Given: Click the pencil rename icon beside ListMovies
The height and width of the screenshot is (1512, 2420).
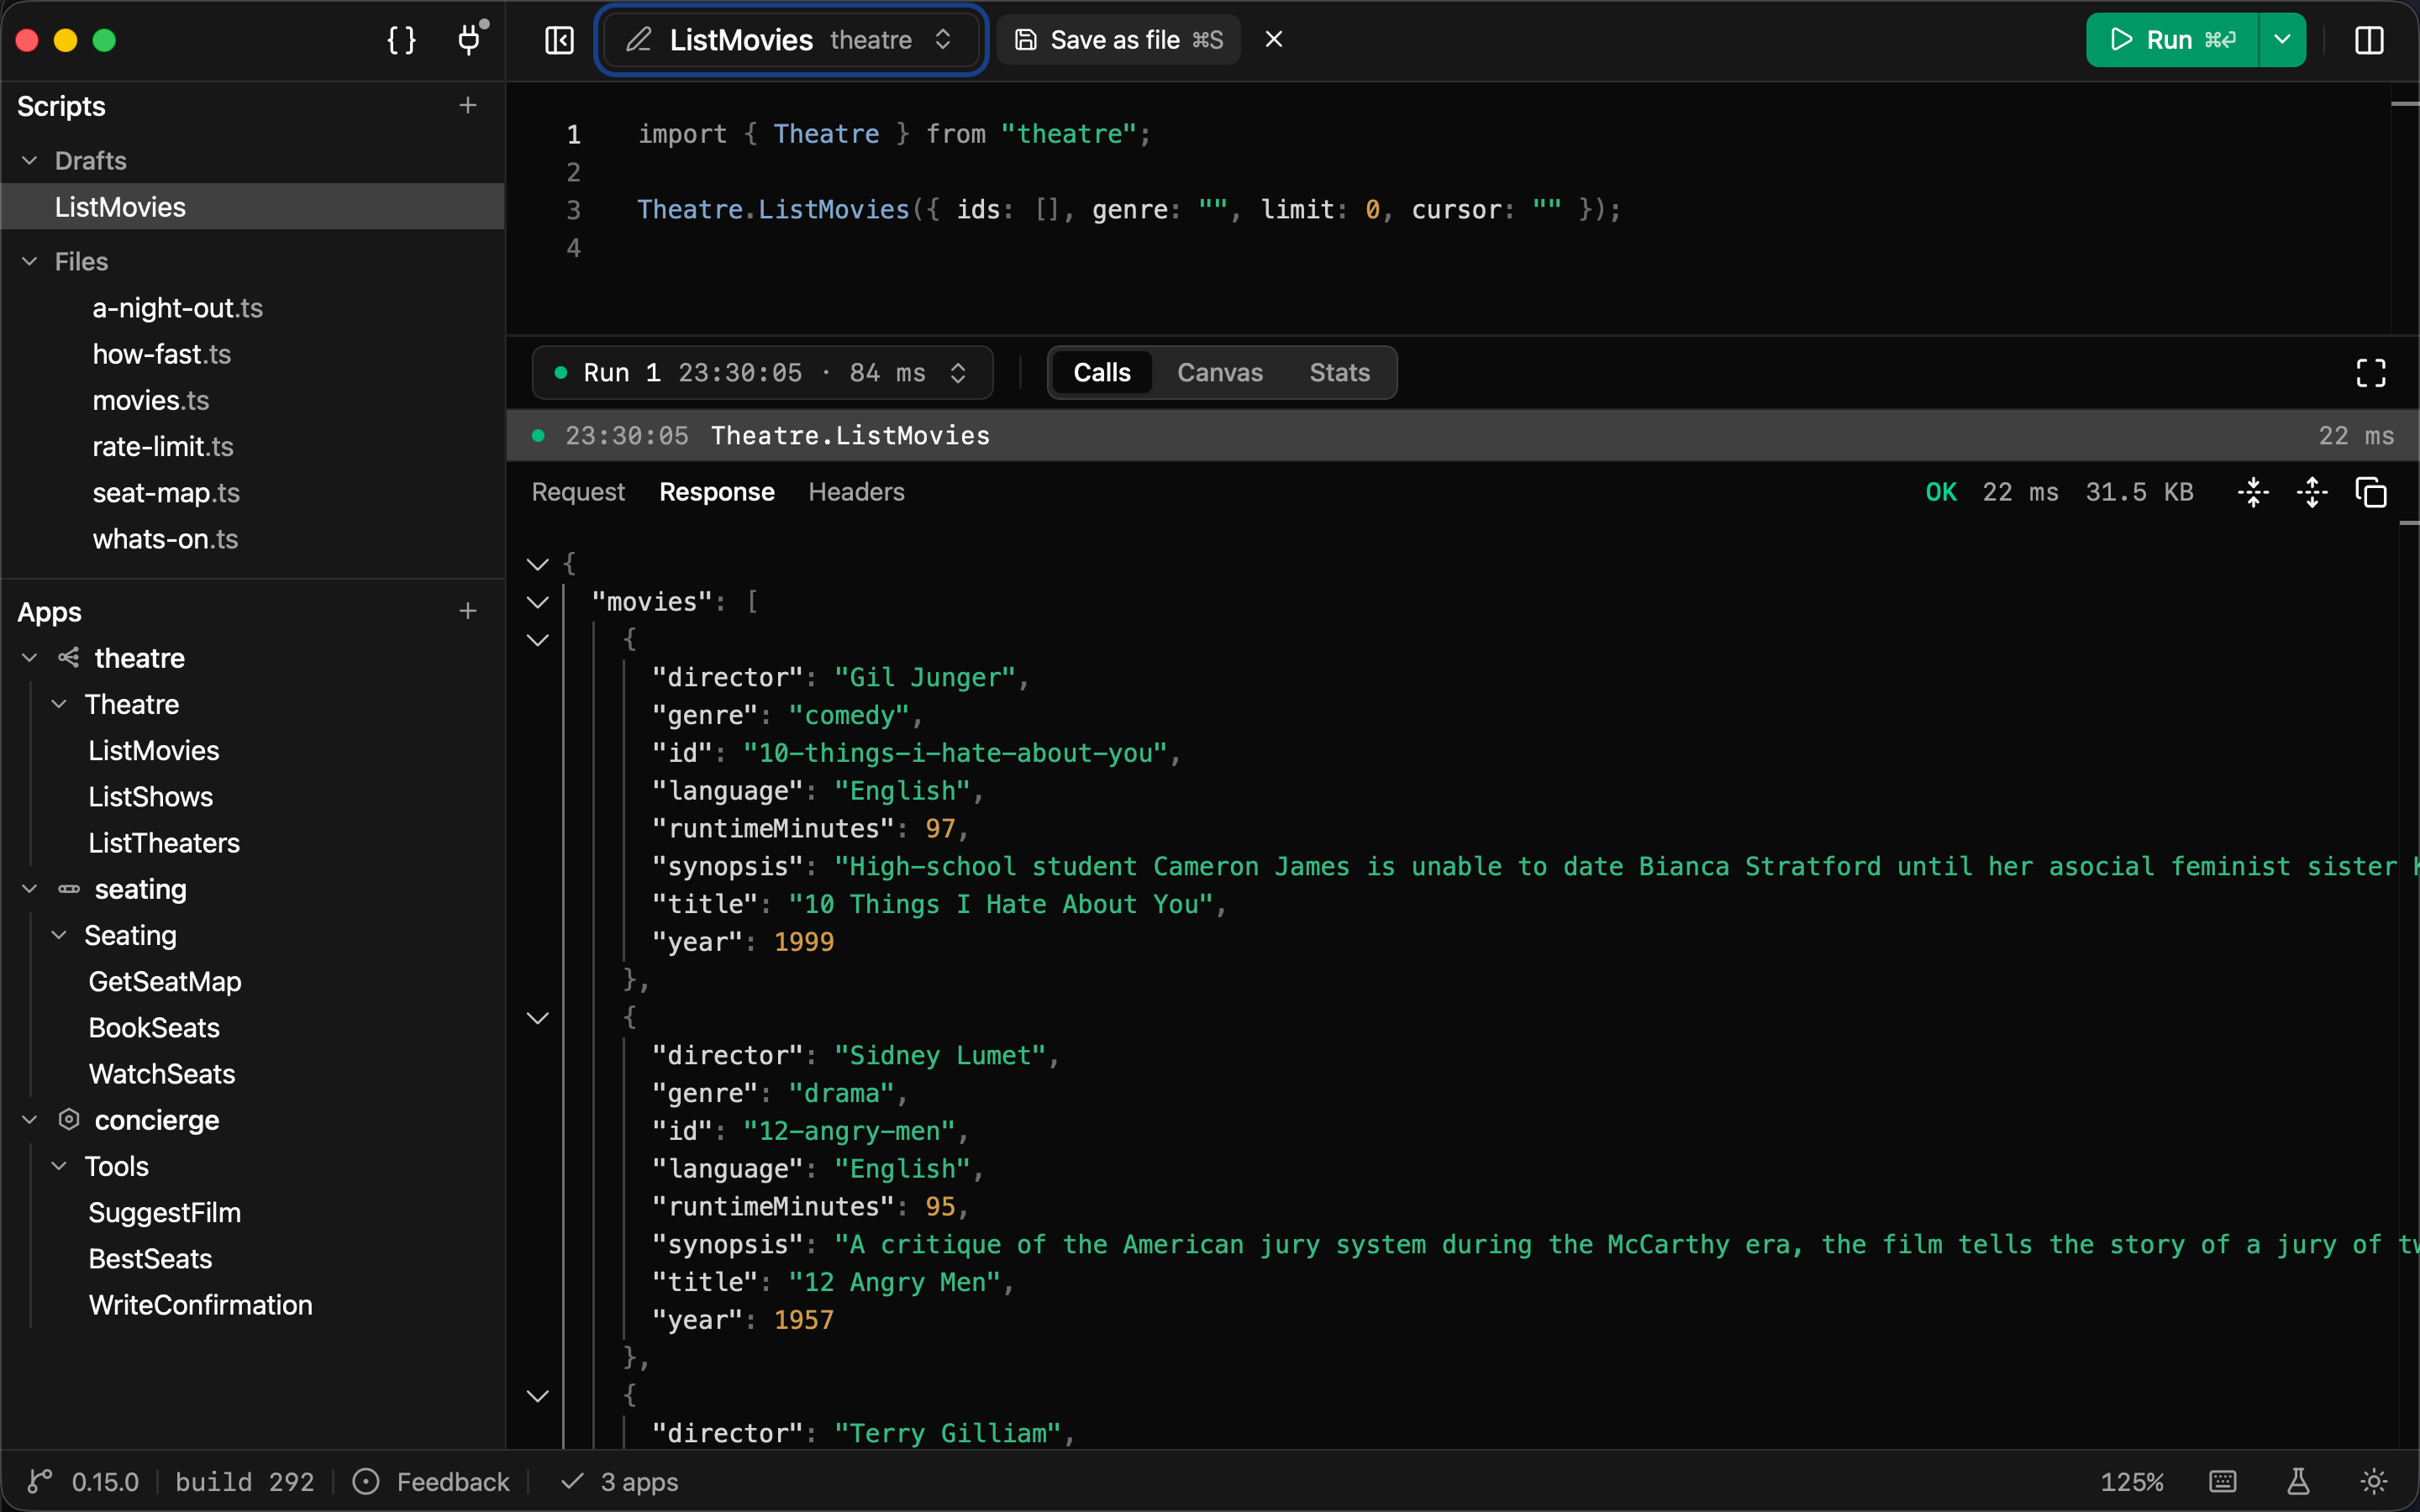Looking at the screenshot, I should 639,40.
